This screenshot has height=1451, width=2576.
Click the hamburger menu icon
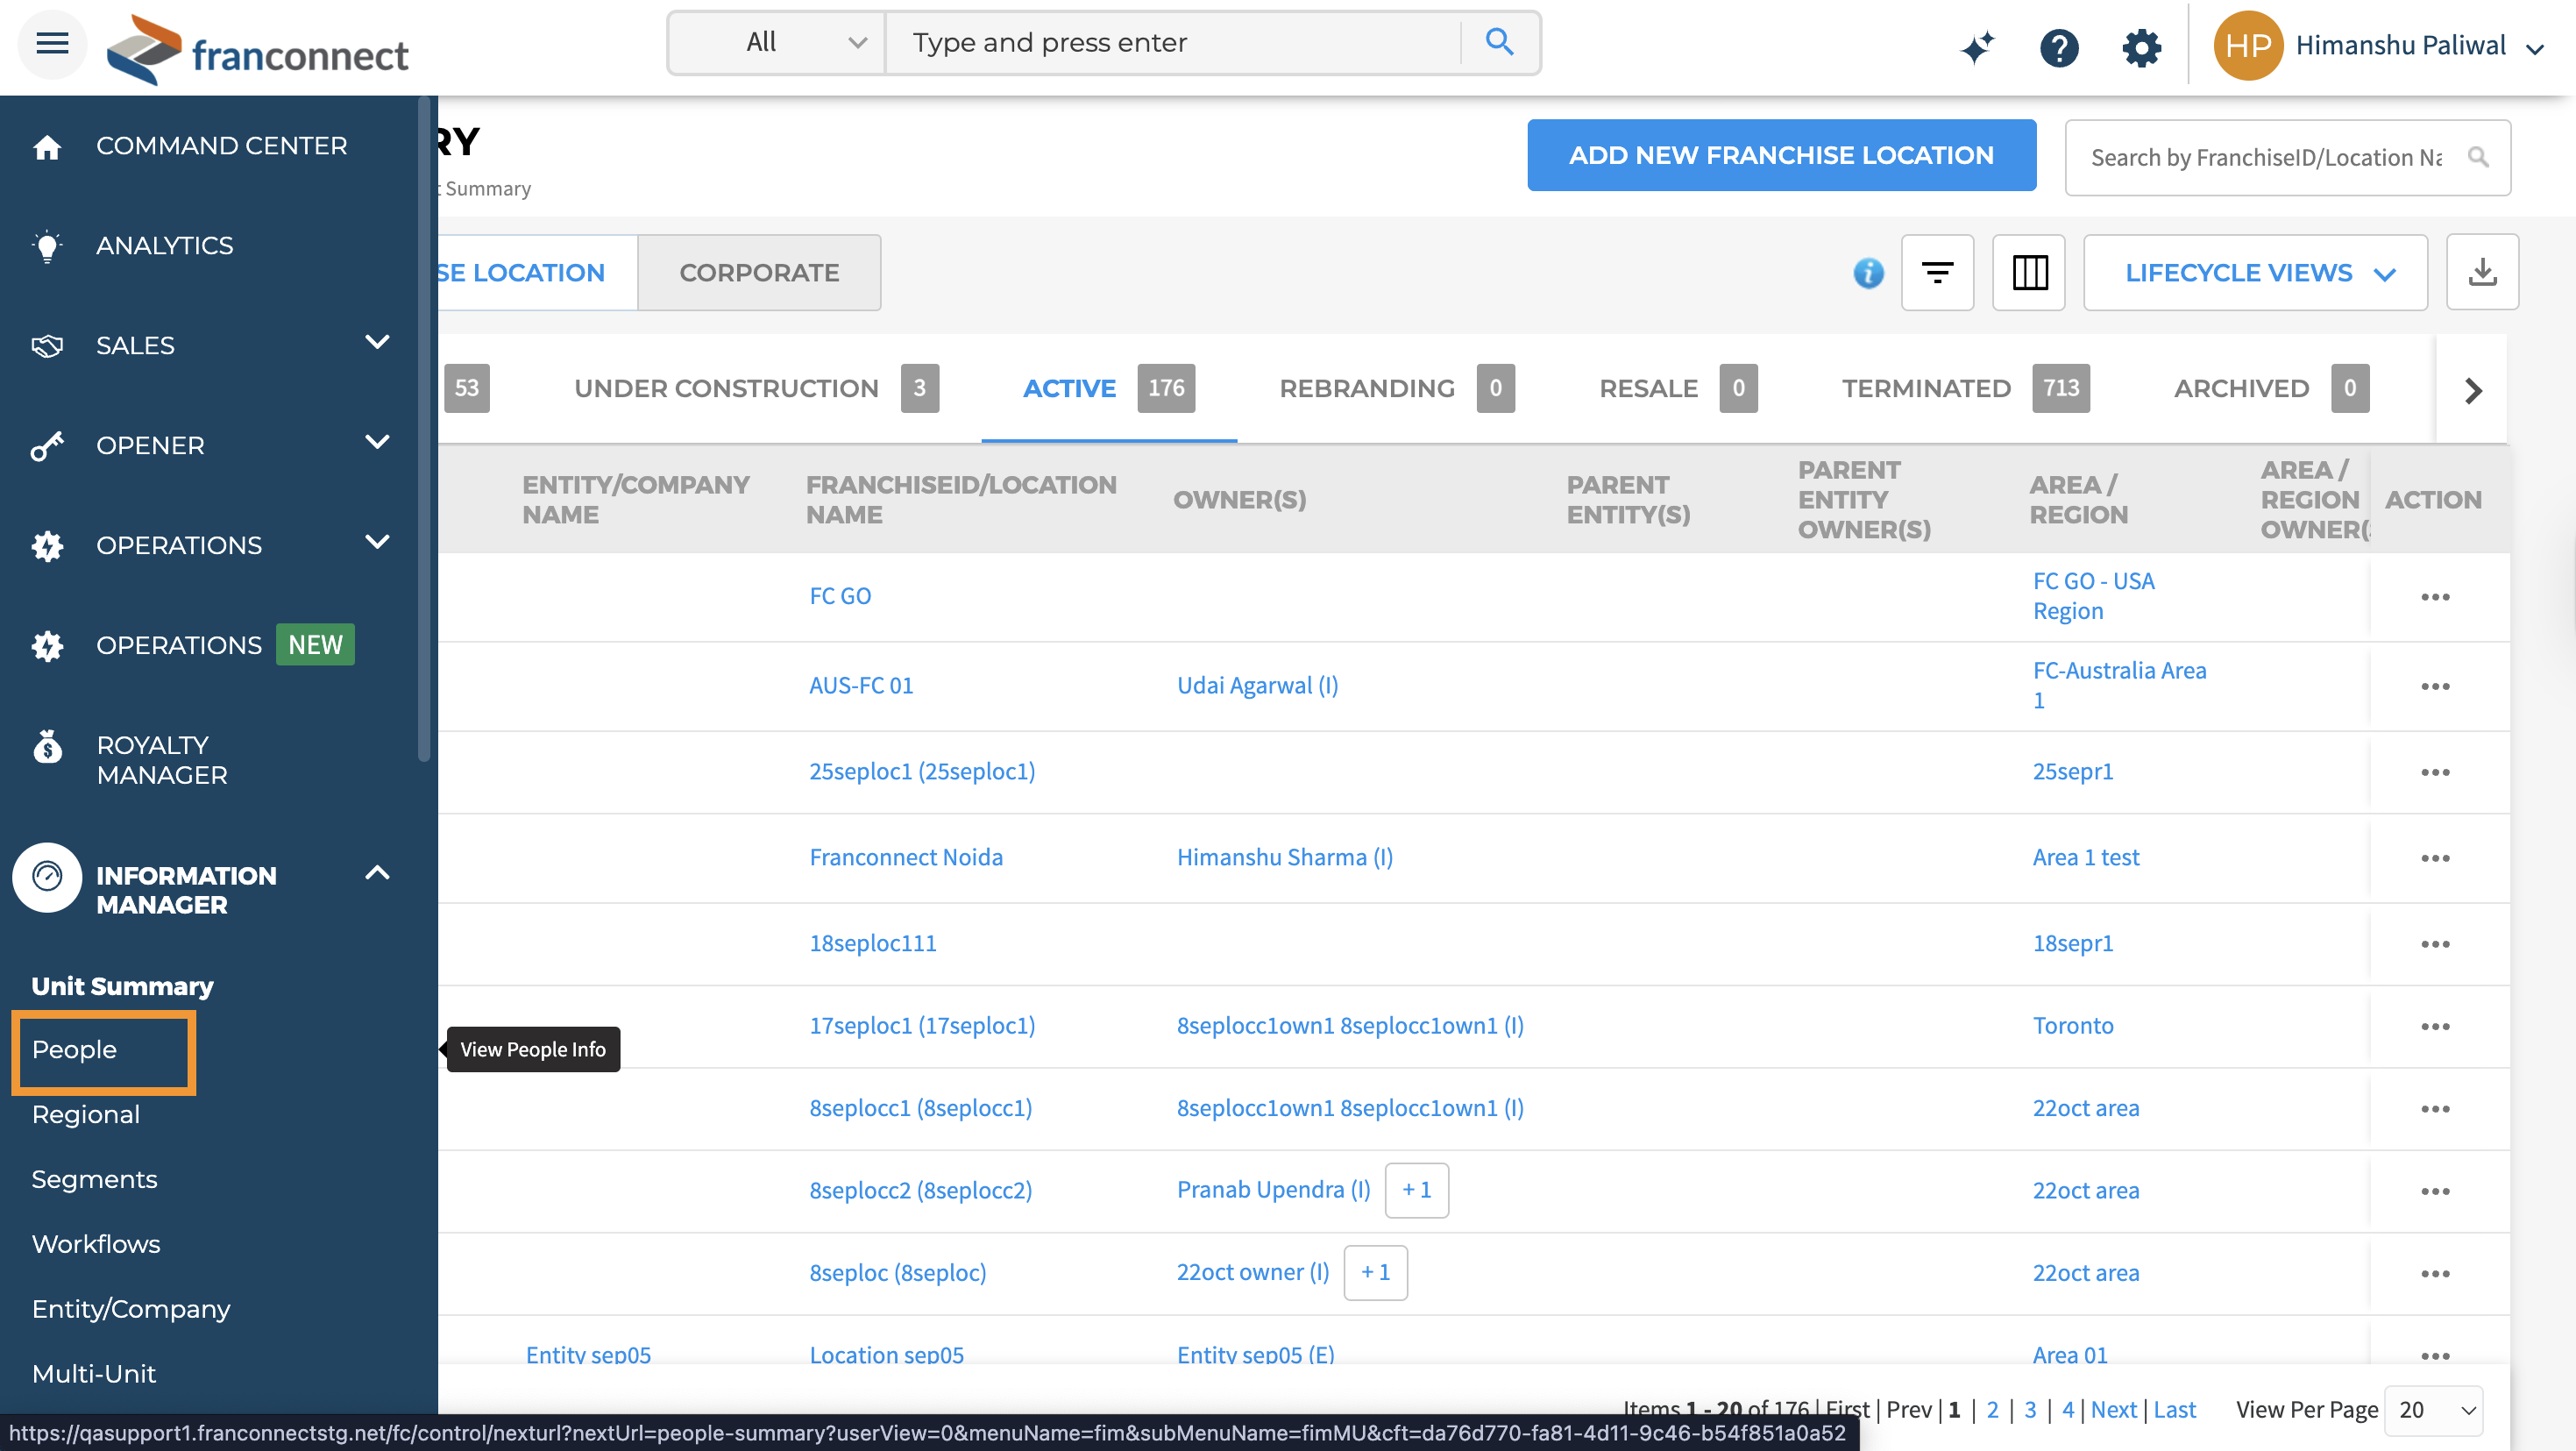(52, 43)
